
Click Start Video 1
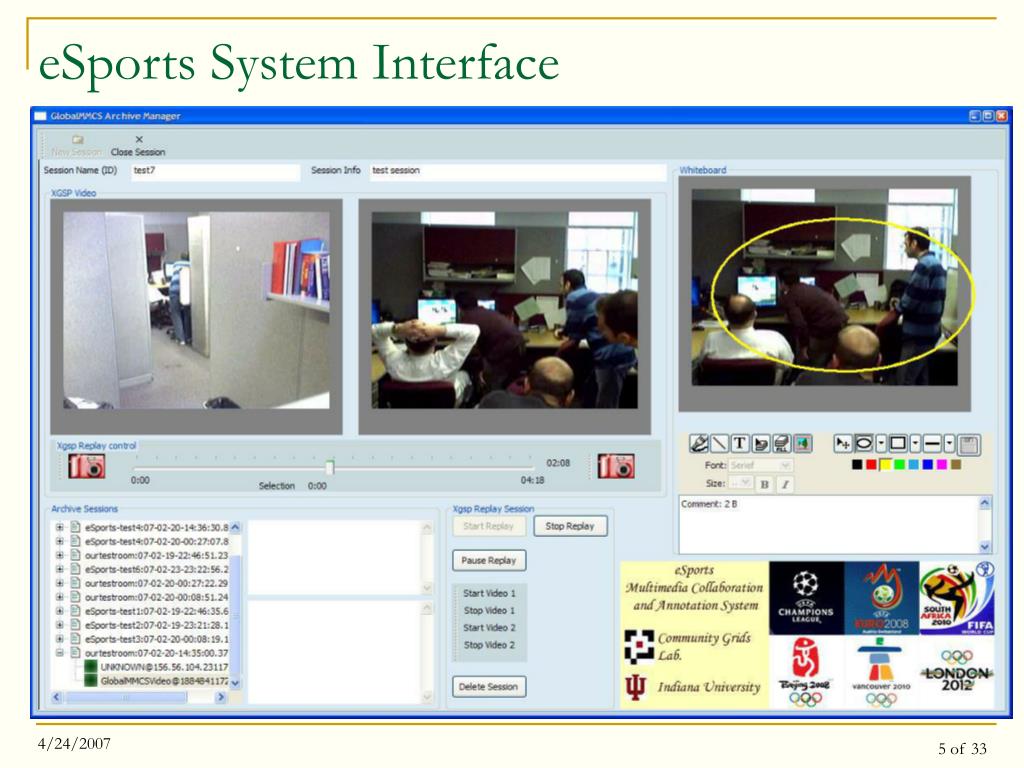pos(489,593)
